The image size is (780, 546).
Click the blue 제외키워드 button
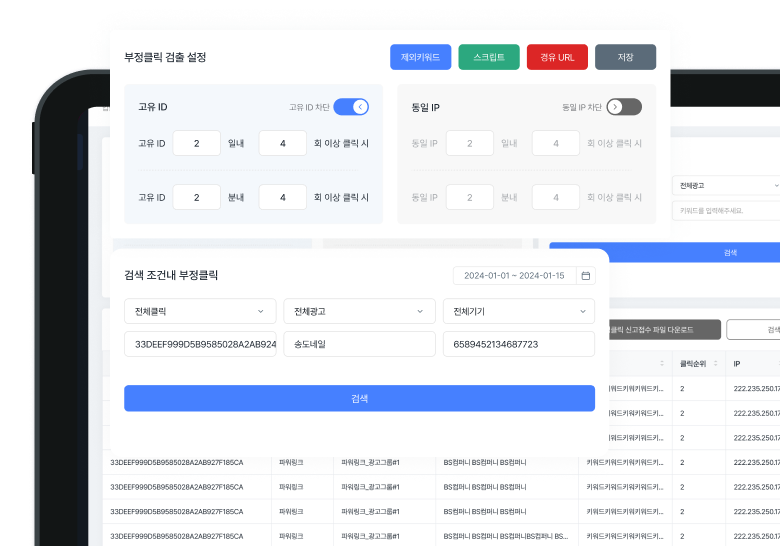coord(421,58)
